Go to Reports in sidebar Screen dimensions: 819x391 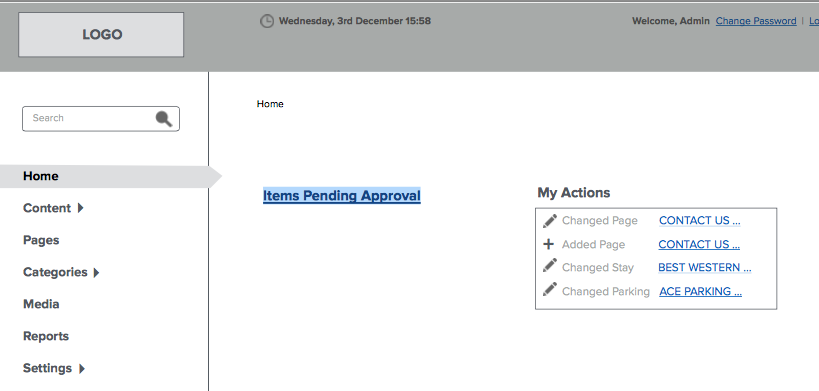46,336
